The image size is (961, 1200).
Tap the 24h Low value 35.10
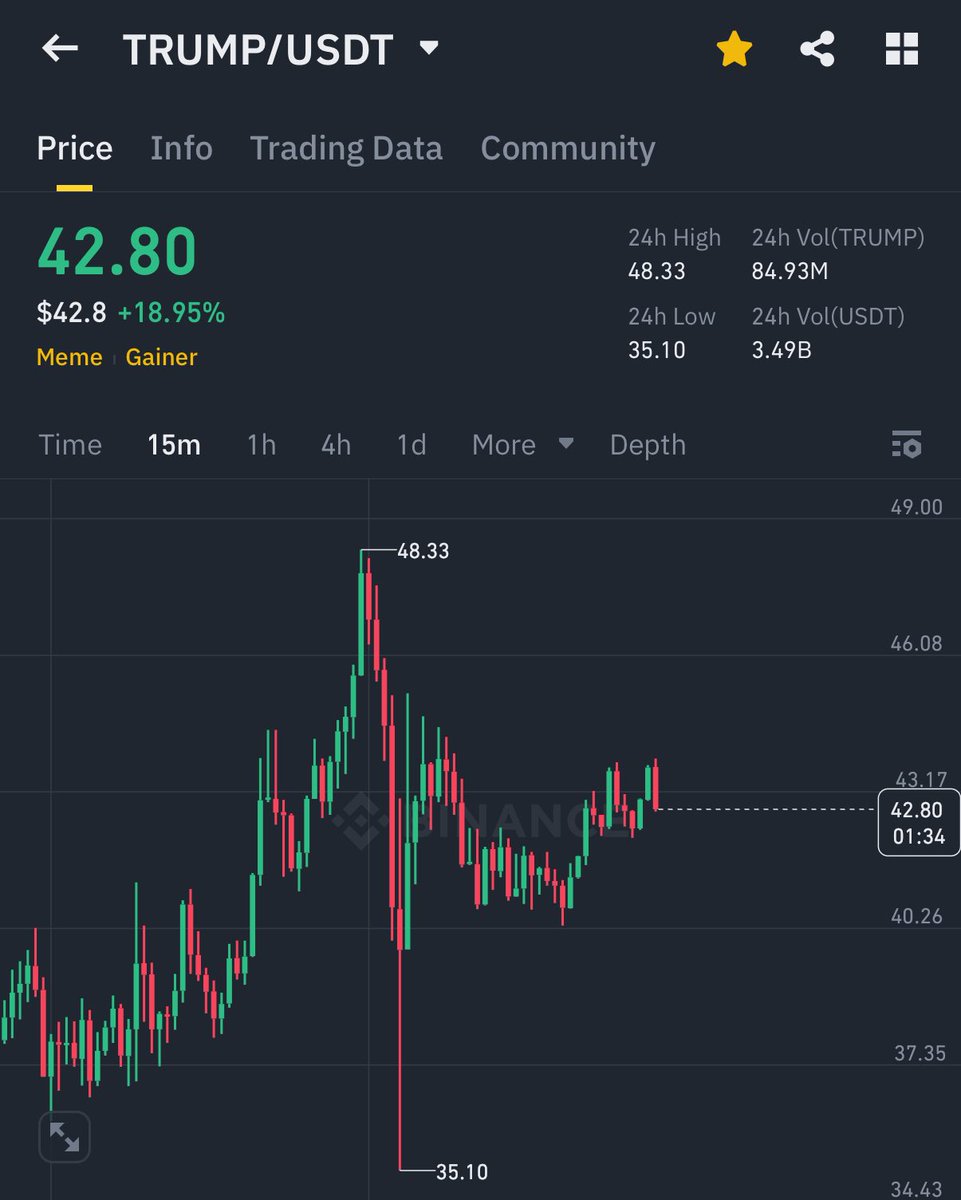tap(657, 349)
